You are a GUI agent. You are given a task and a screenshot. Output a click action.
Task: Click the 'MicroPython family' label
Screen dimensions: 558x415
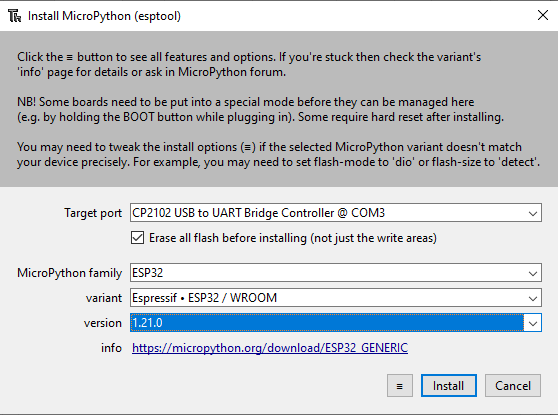point(69,273)
